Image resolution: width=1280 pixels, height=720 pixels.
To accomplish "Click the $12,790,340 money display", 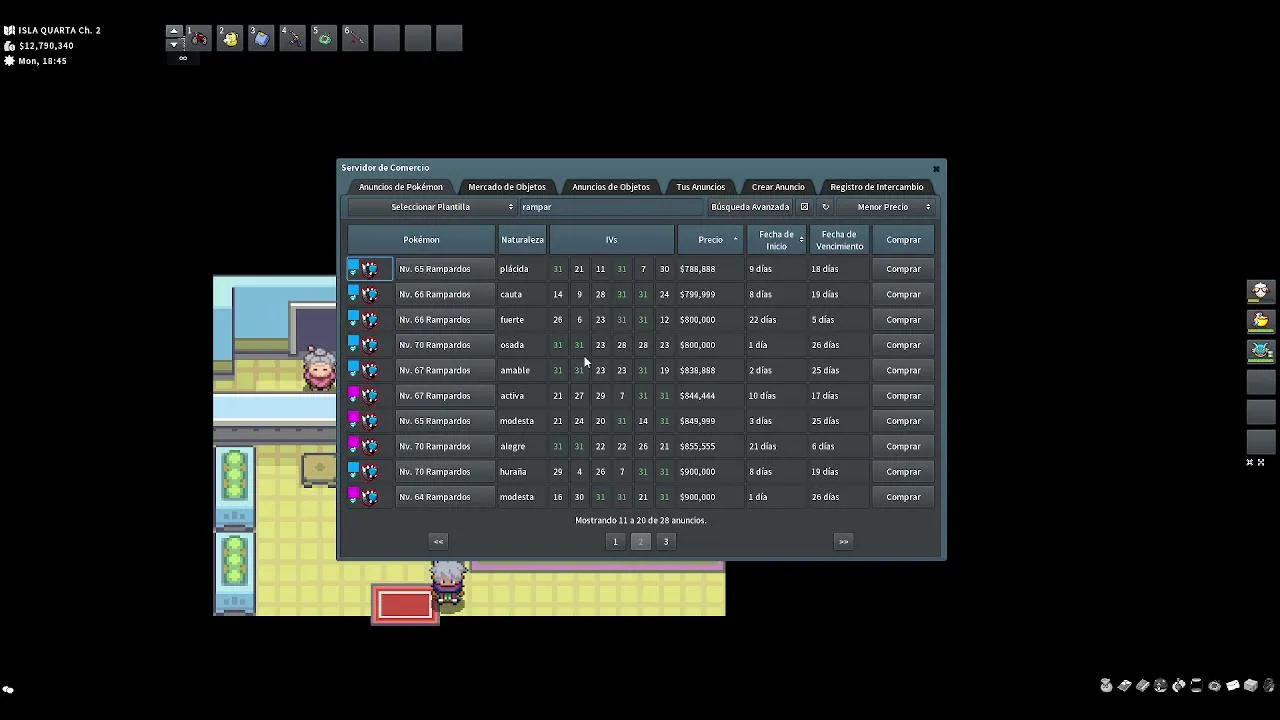I will [46, 46].
